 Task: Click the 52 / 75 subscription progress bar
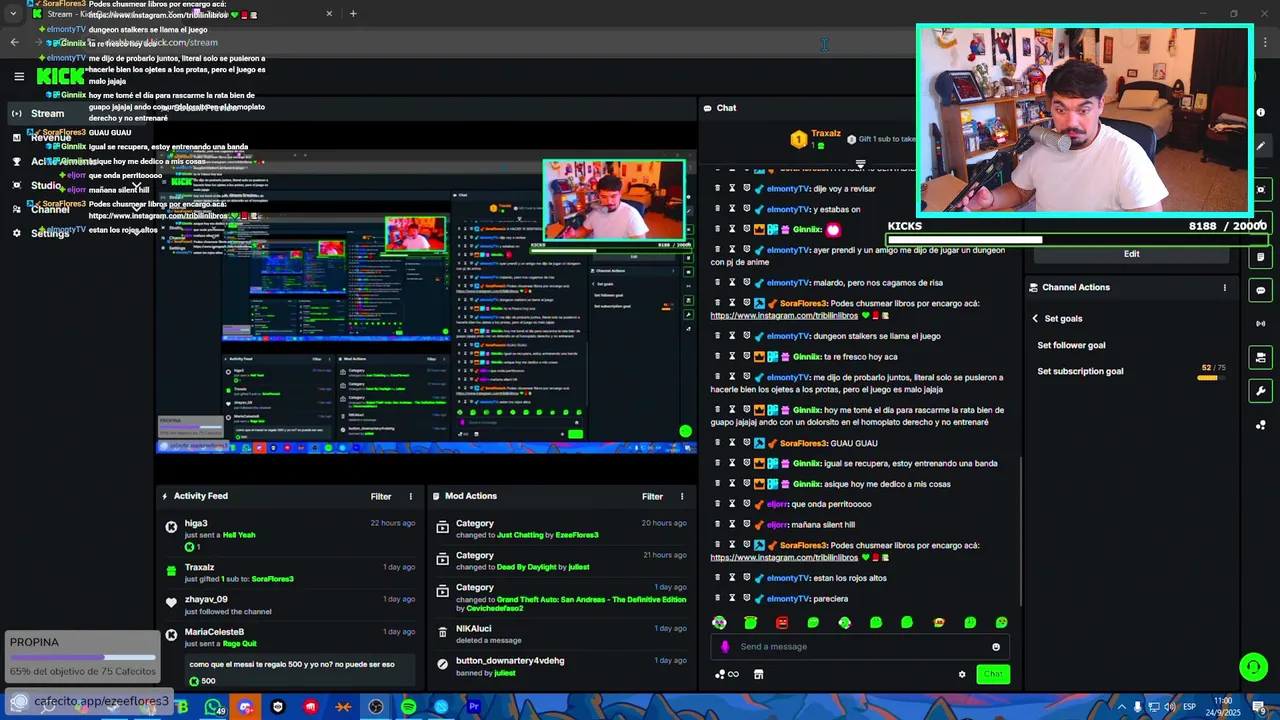point(1211,378)
